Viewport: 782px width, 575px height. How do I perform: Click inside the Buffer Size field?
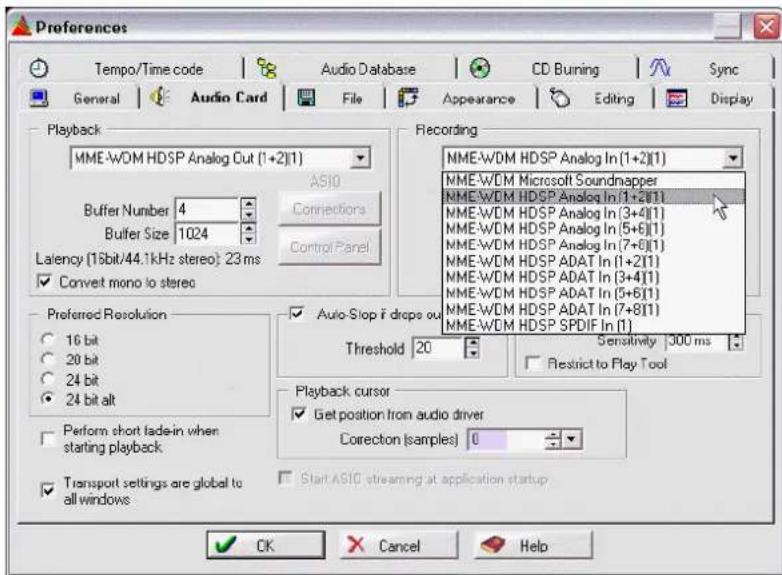(207, 233)
